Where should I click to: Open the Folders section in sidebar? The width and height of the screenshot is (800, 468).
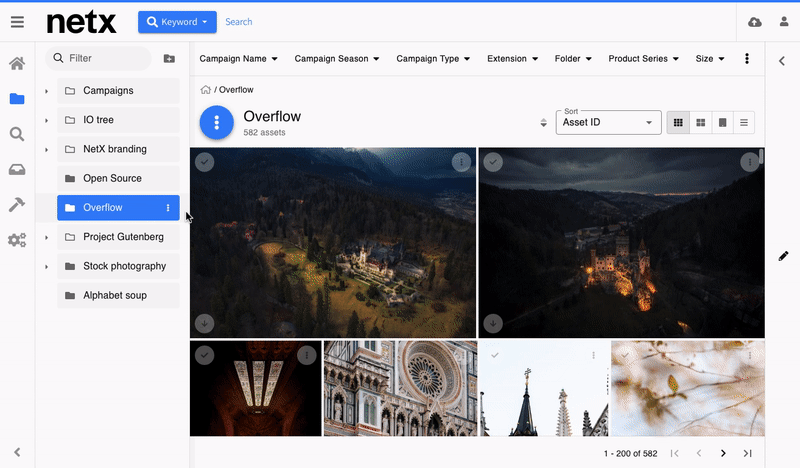click(x=17, y=98)
